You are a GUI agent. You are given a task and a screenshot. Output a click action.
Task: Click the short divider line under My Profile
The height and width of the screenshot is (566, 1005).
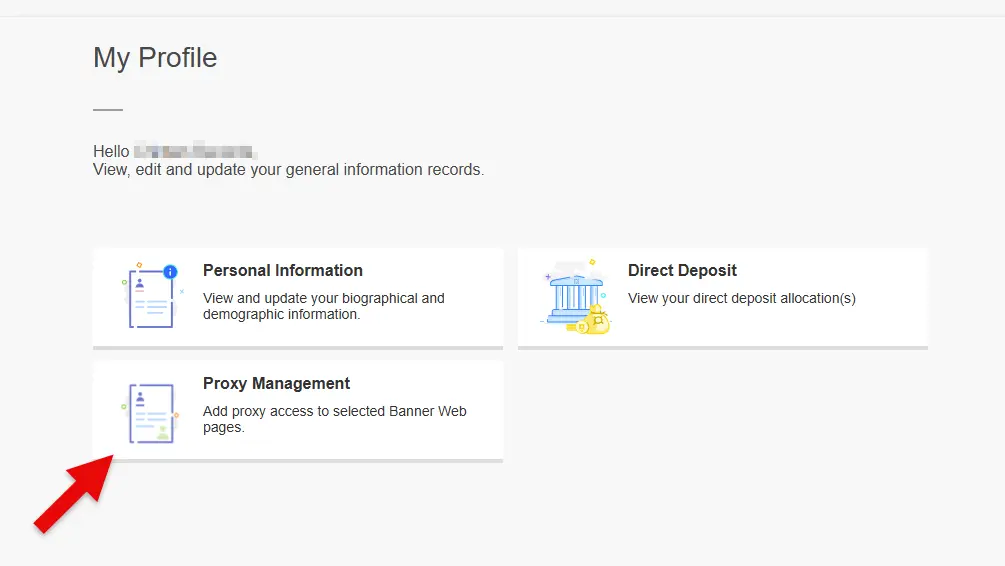point(108,109)
